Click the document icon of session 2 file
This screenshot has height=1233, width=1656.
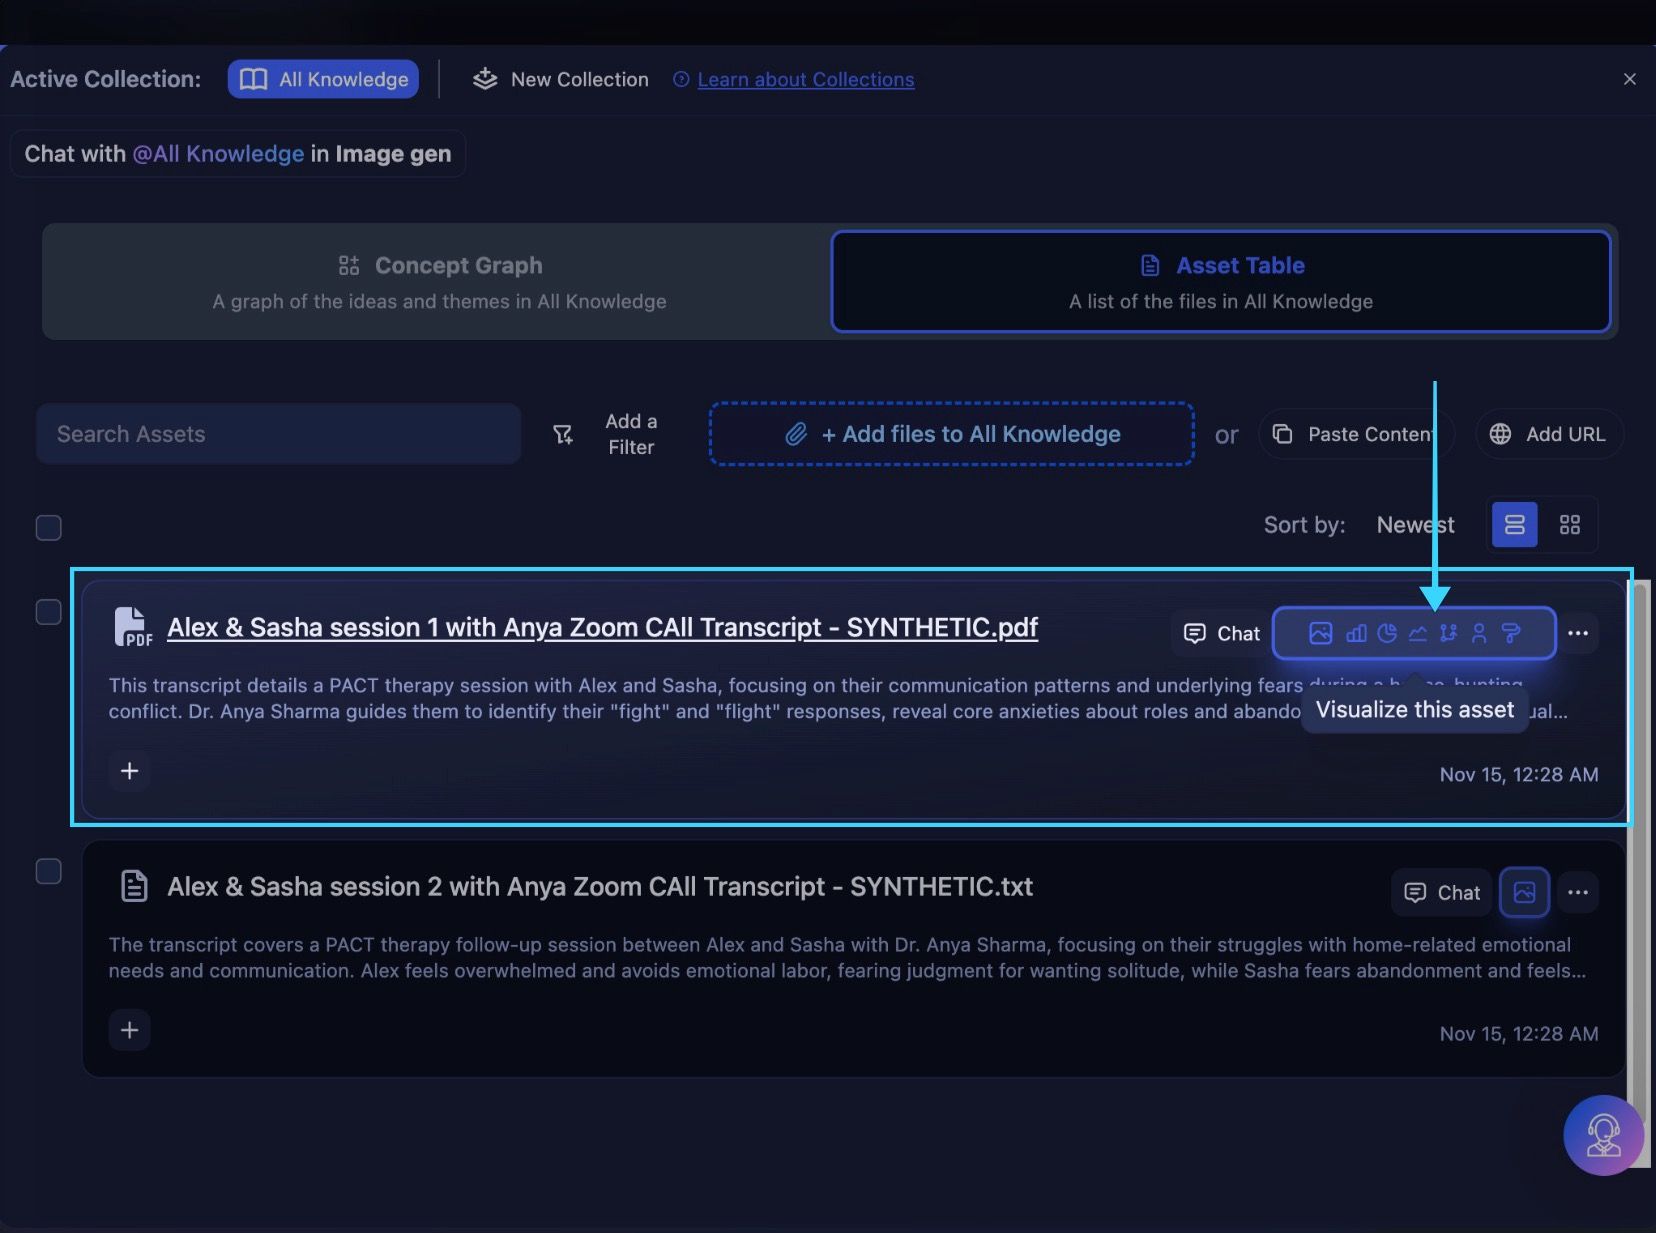coord(134,886)
